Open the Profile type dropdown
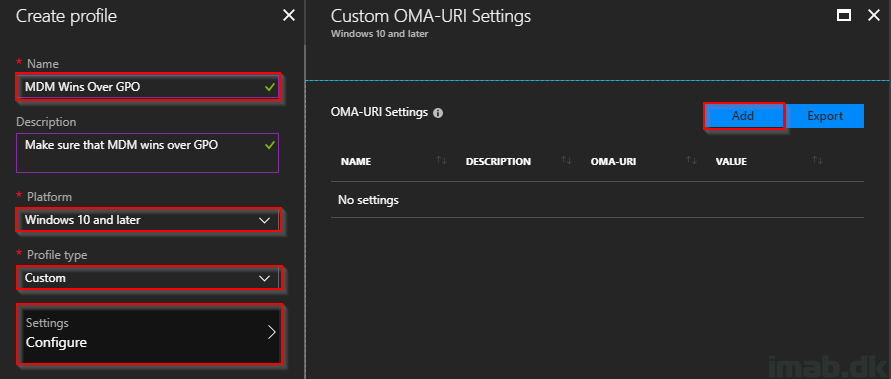The width and height of the screenshot is (891, 379). pos(148,278)
